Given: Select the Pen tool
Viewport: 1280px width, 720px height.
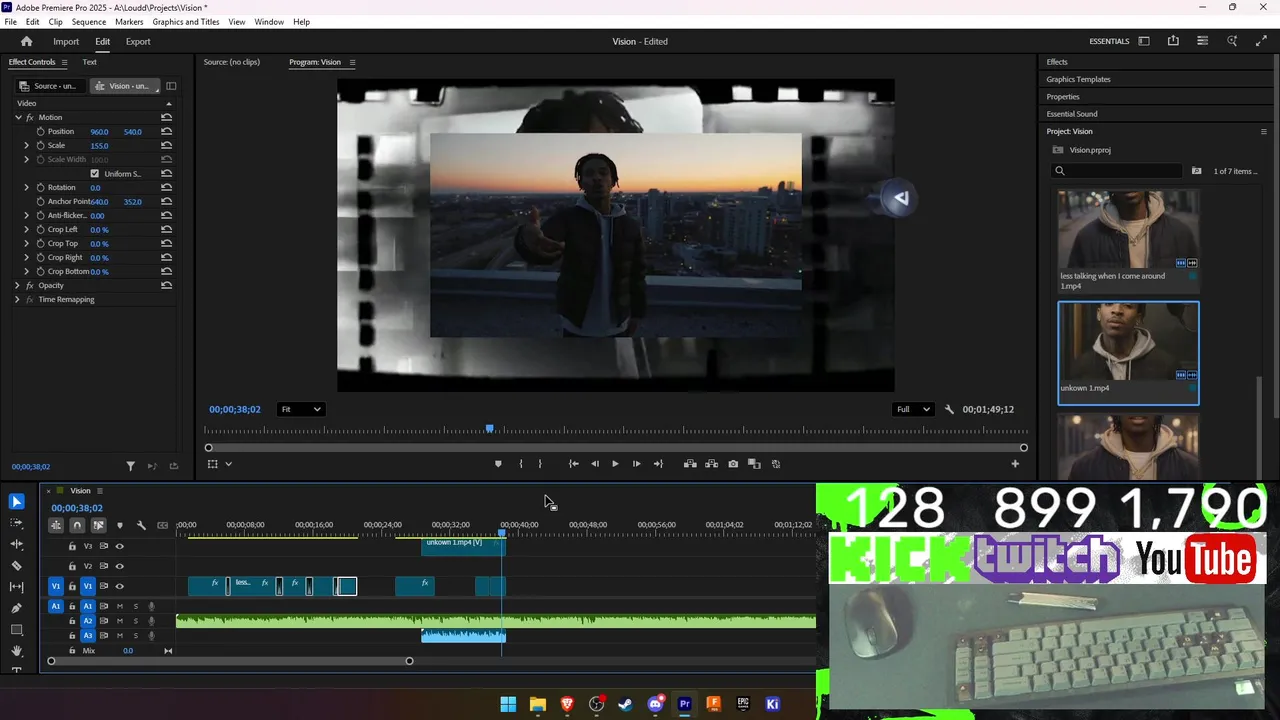Looking at the screenshot, I should point(16,608).
